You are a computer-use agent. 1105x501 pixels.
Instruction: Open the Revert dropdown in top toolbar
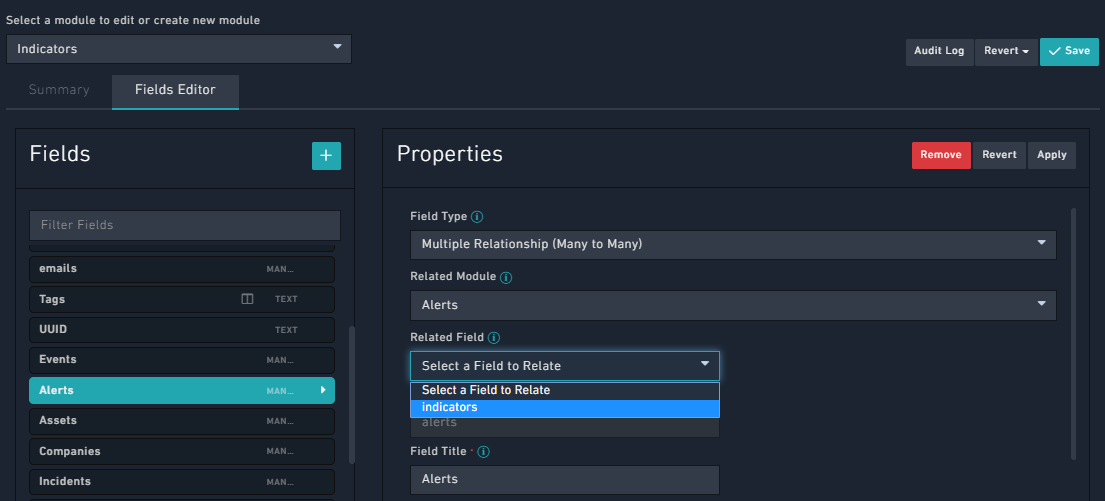click(1006, 51)
